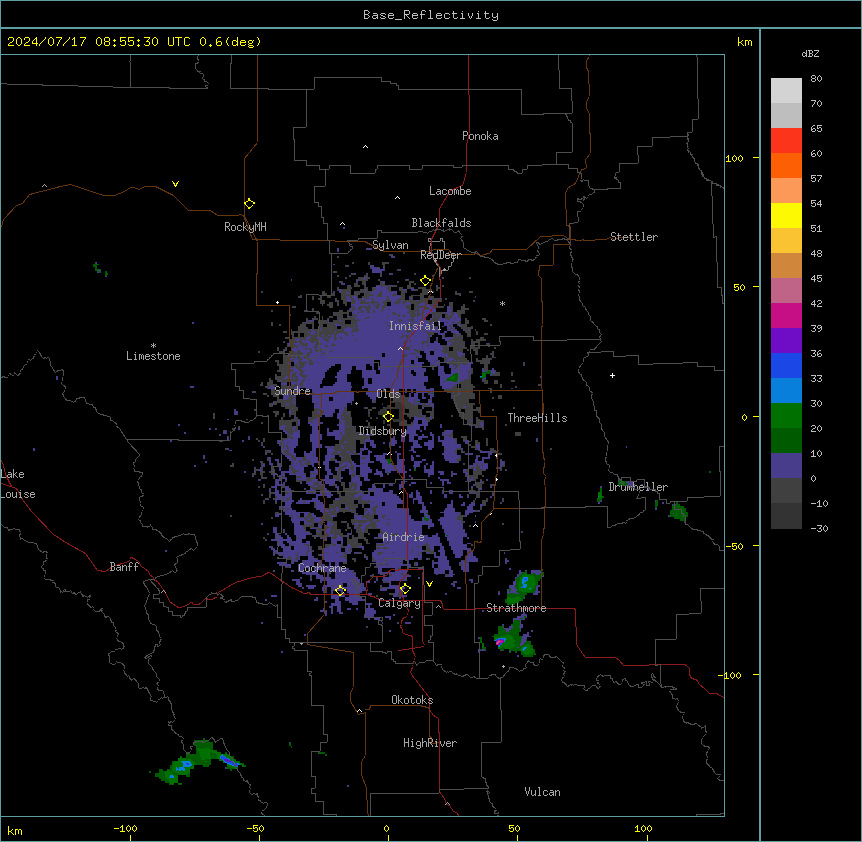Click the -50 tick label on the right axis
This screenshot has width=862, height=842.
733,546
